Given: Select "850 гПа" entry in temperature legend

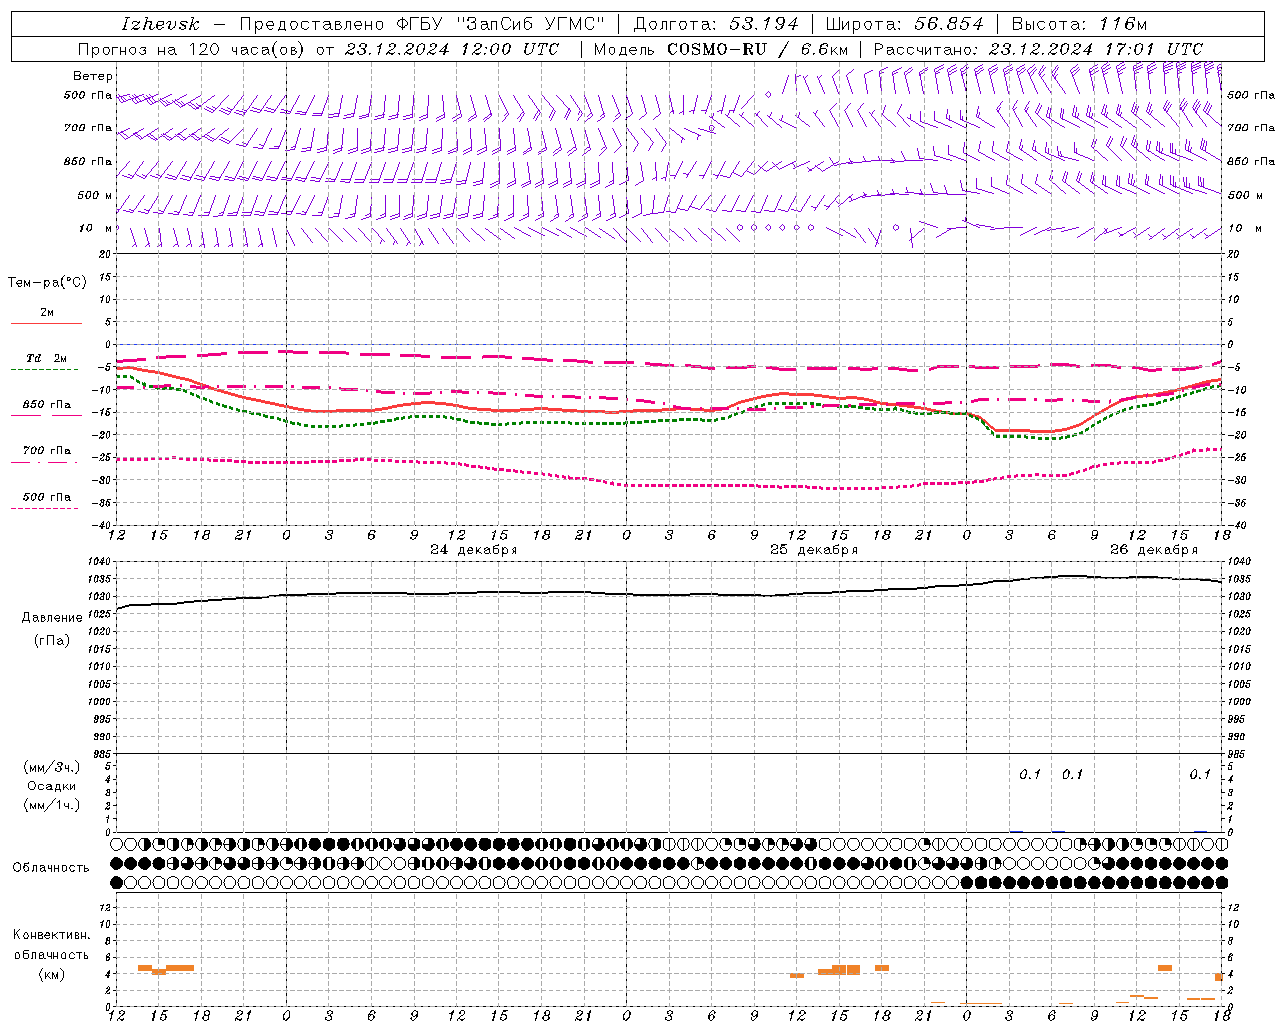Looking at the screenshot, I should coord(47,405).
